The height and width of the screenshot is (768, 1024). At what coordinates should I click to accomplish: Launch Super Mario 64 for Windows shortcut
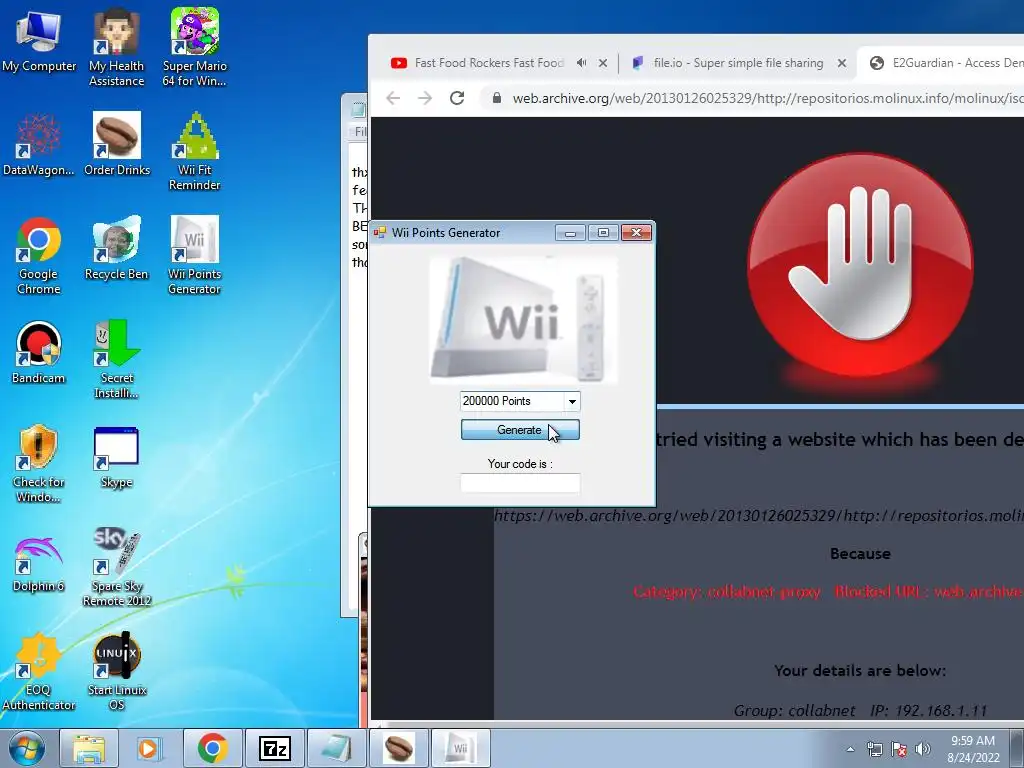[x=195, y=47]
